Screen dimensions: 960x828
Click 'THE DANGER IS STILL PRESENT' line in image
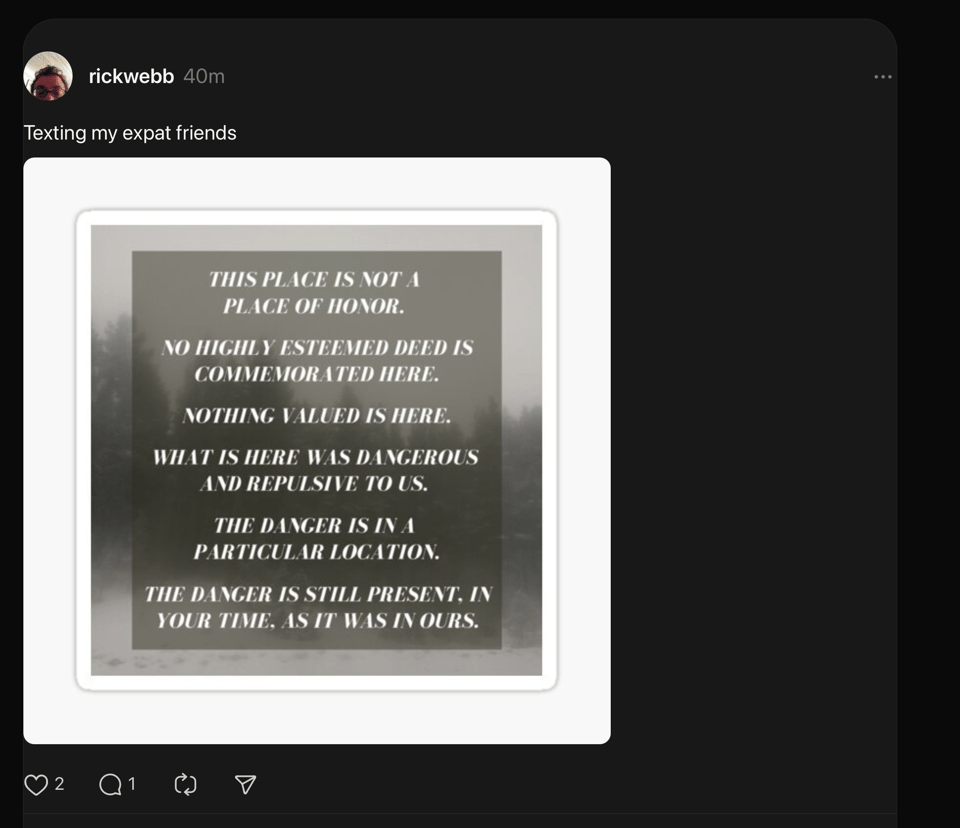(318, 607)
